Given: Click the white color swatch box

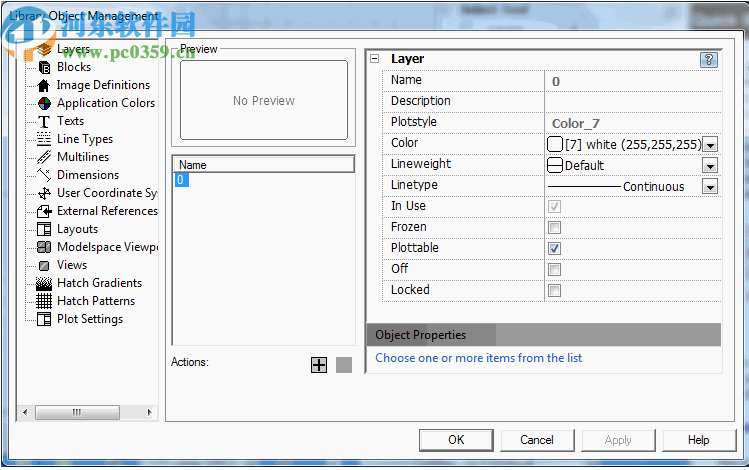Looking at the screenshot, I should click(555, 144).
